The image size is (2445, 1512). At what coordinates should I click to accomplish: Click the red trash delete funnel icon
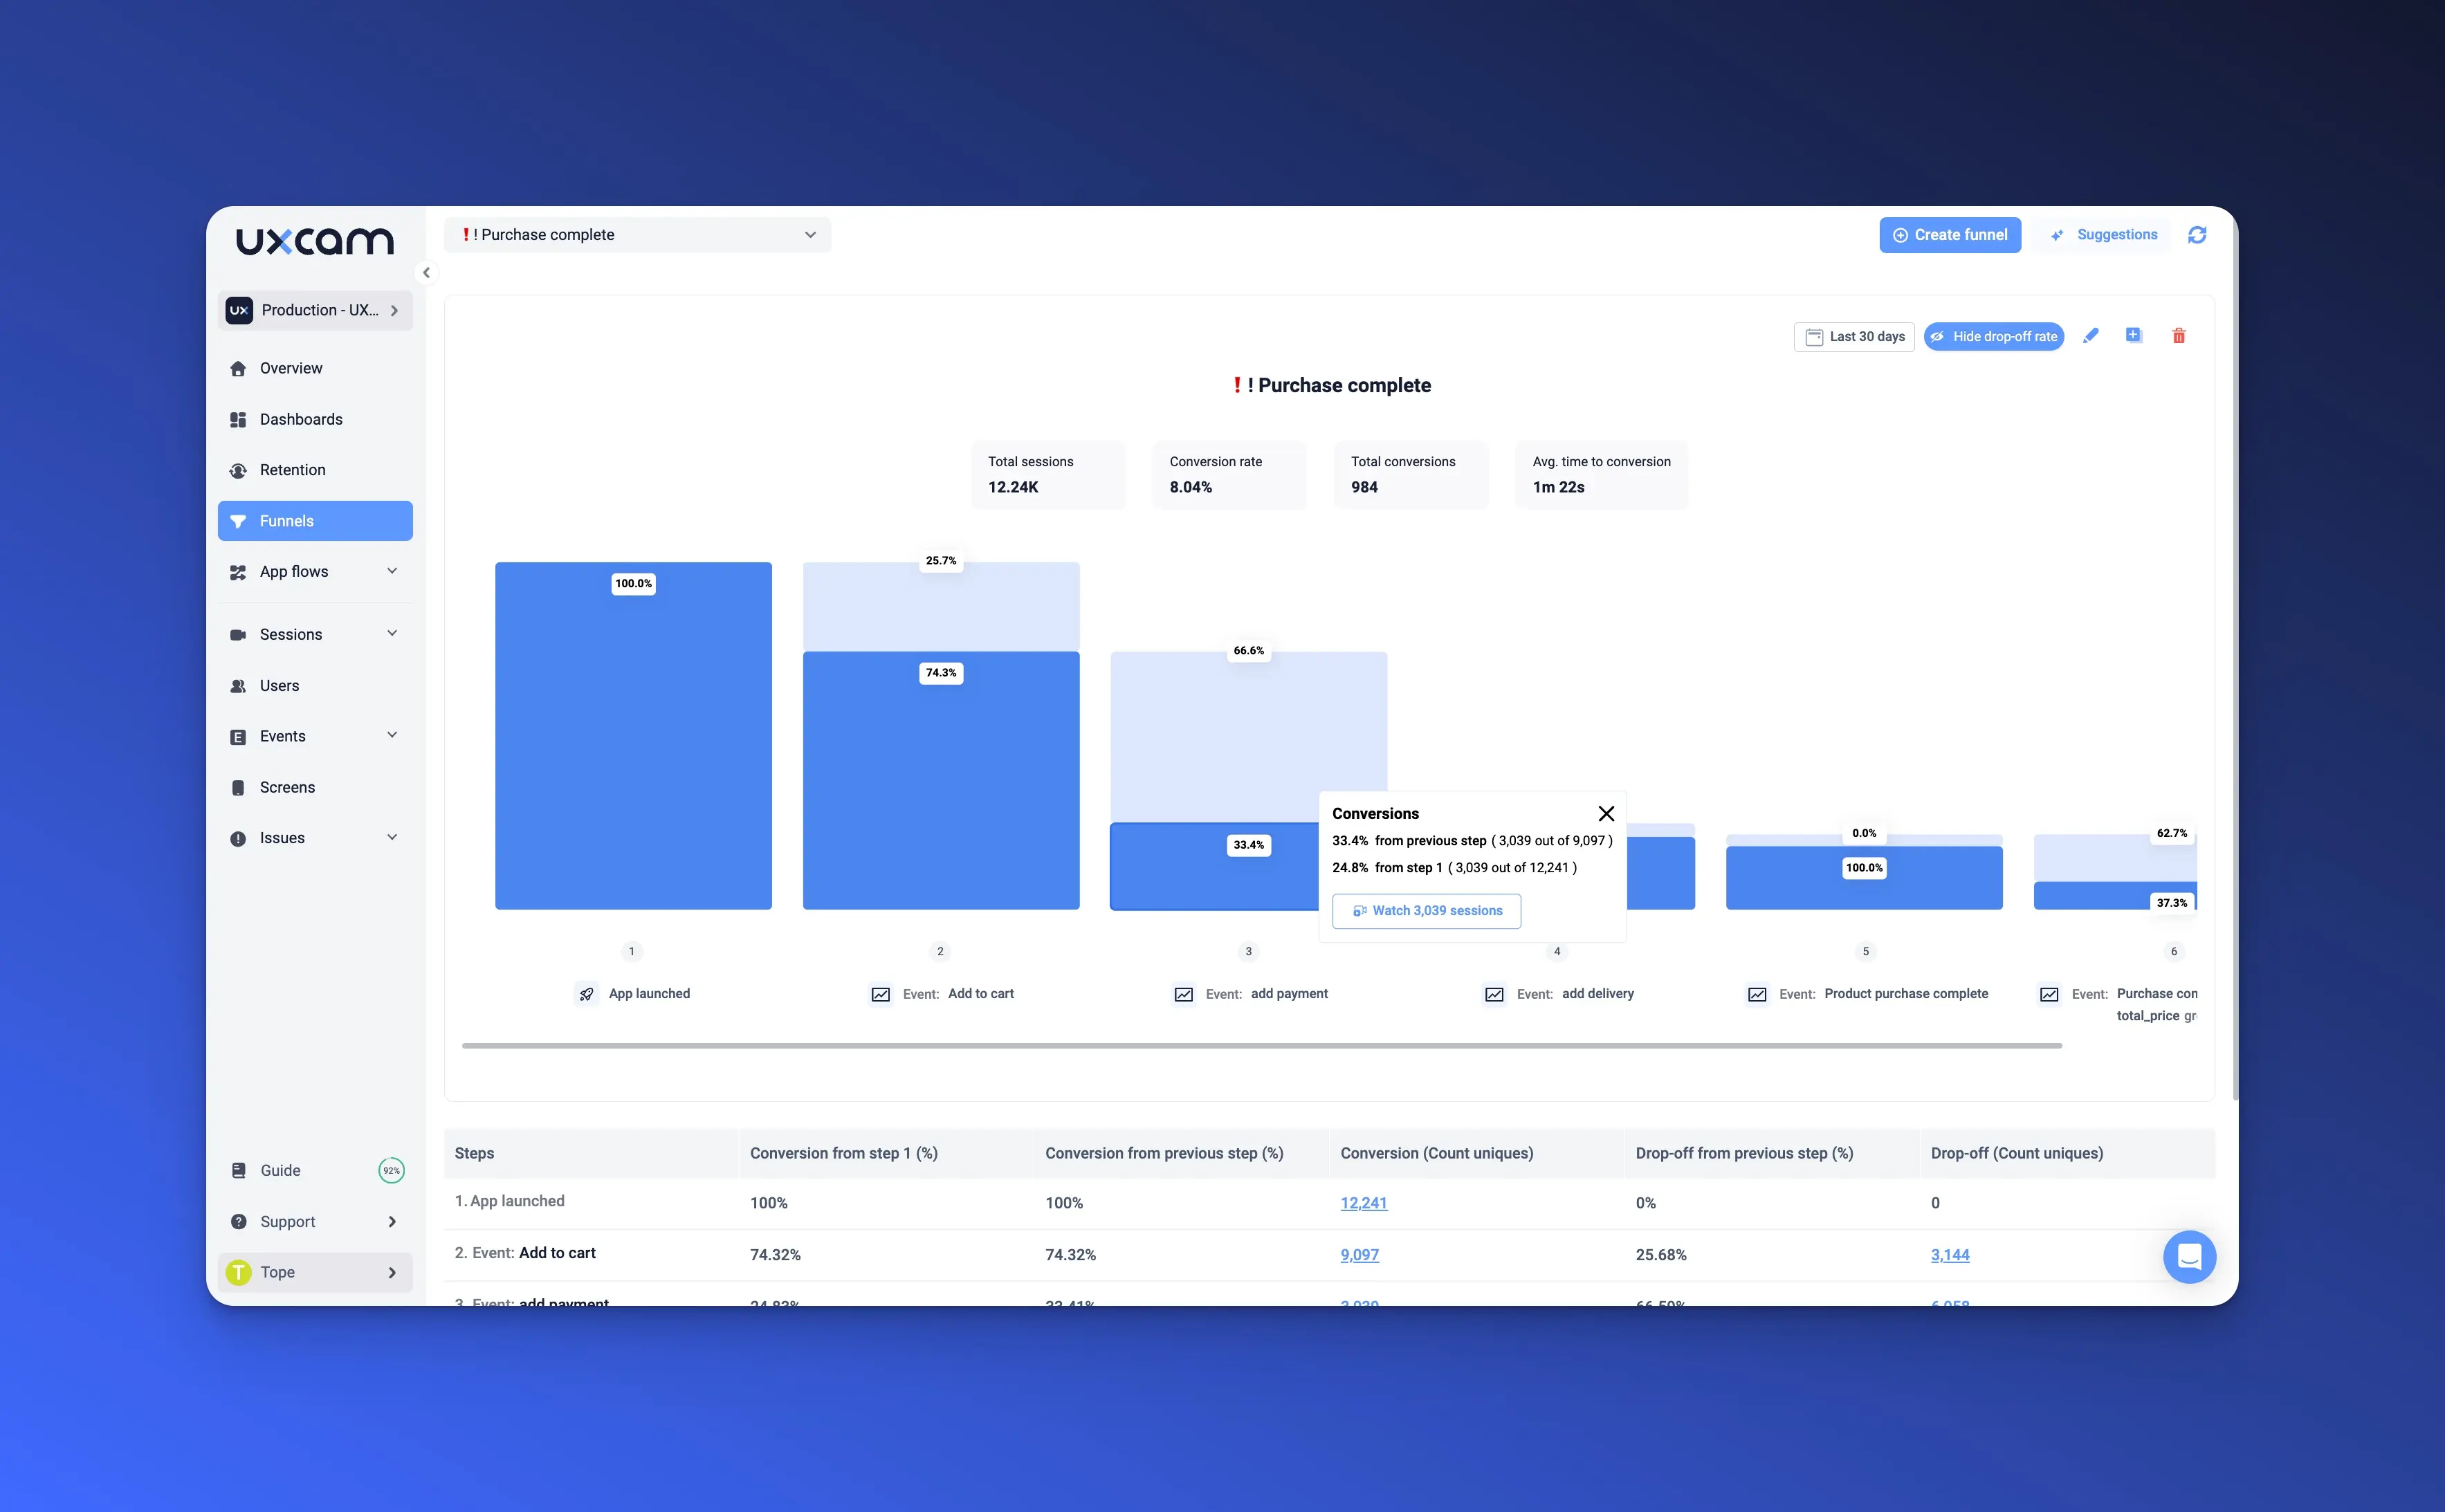point(2178,336)
